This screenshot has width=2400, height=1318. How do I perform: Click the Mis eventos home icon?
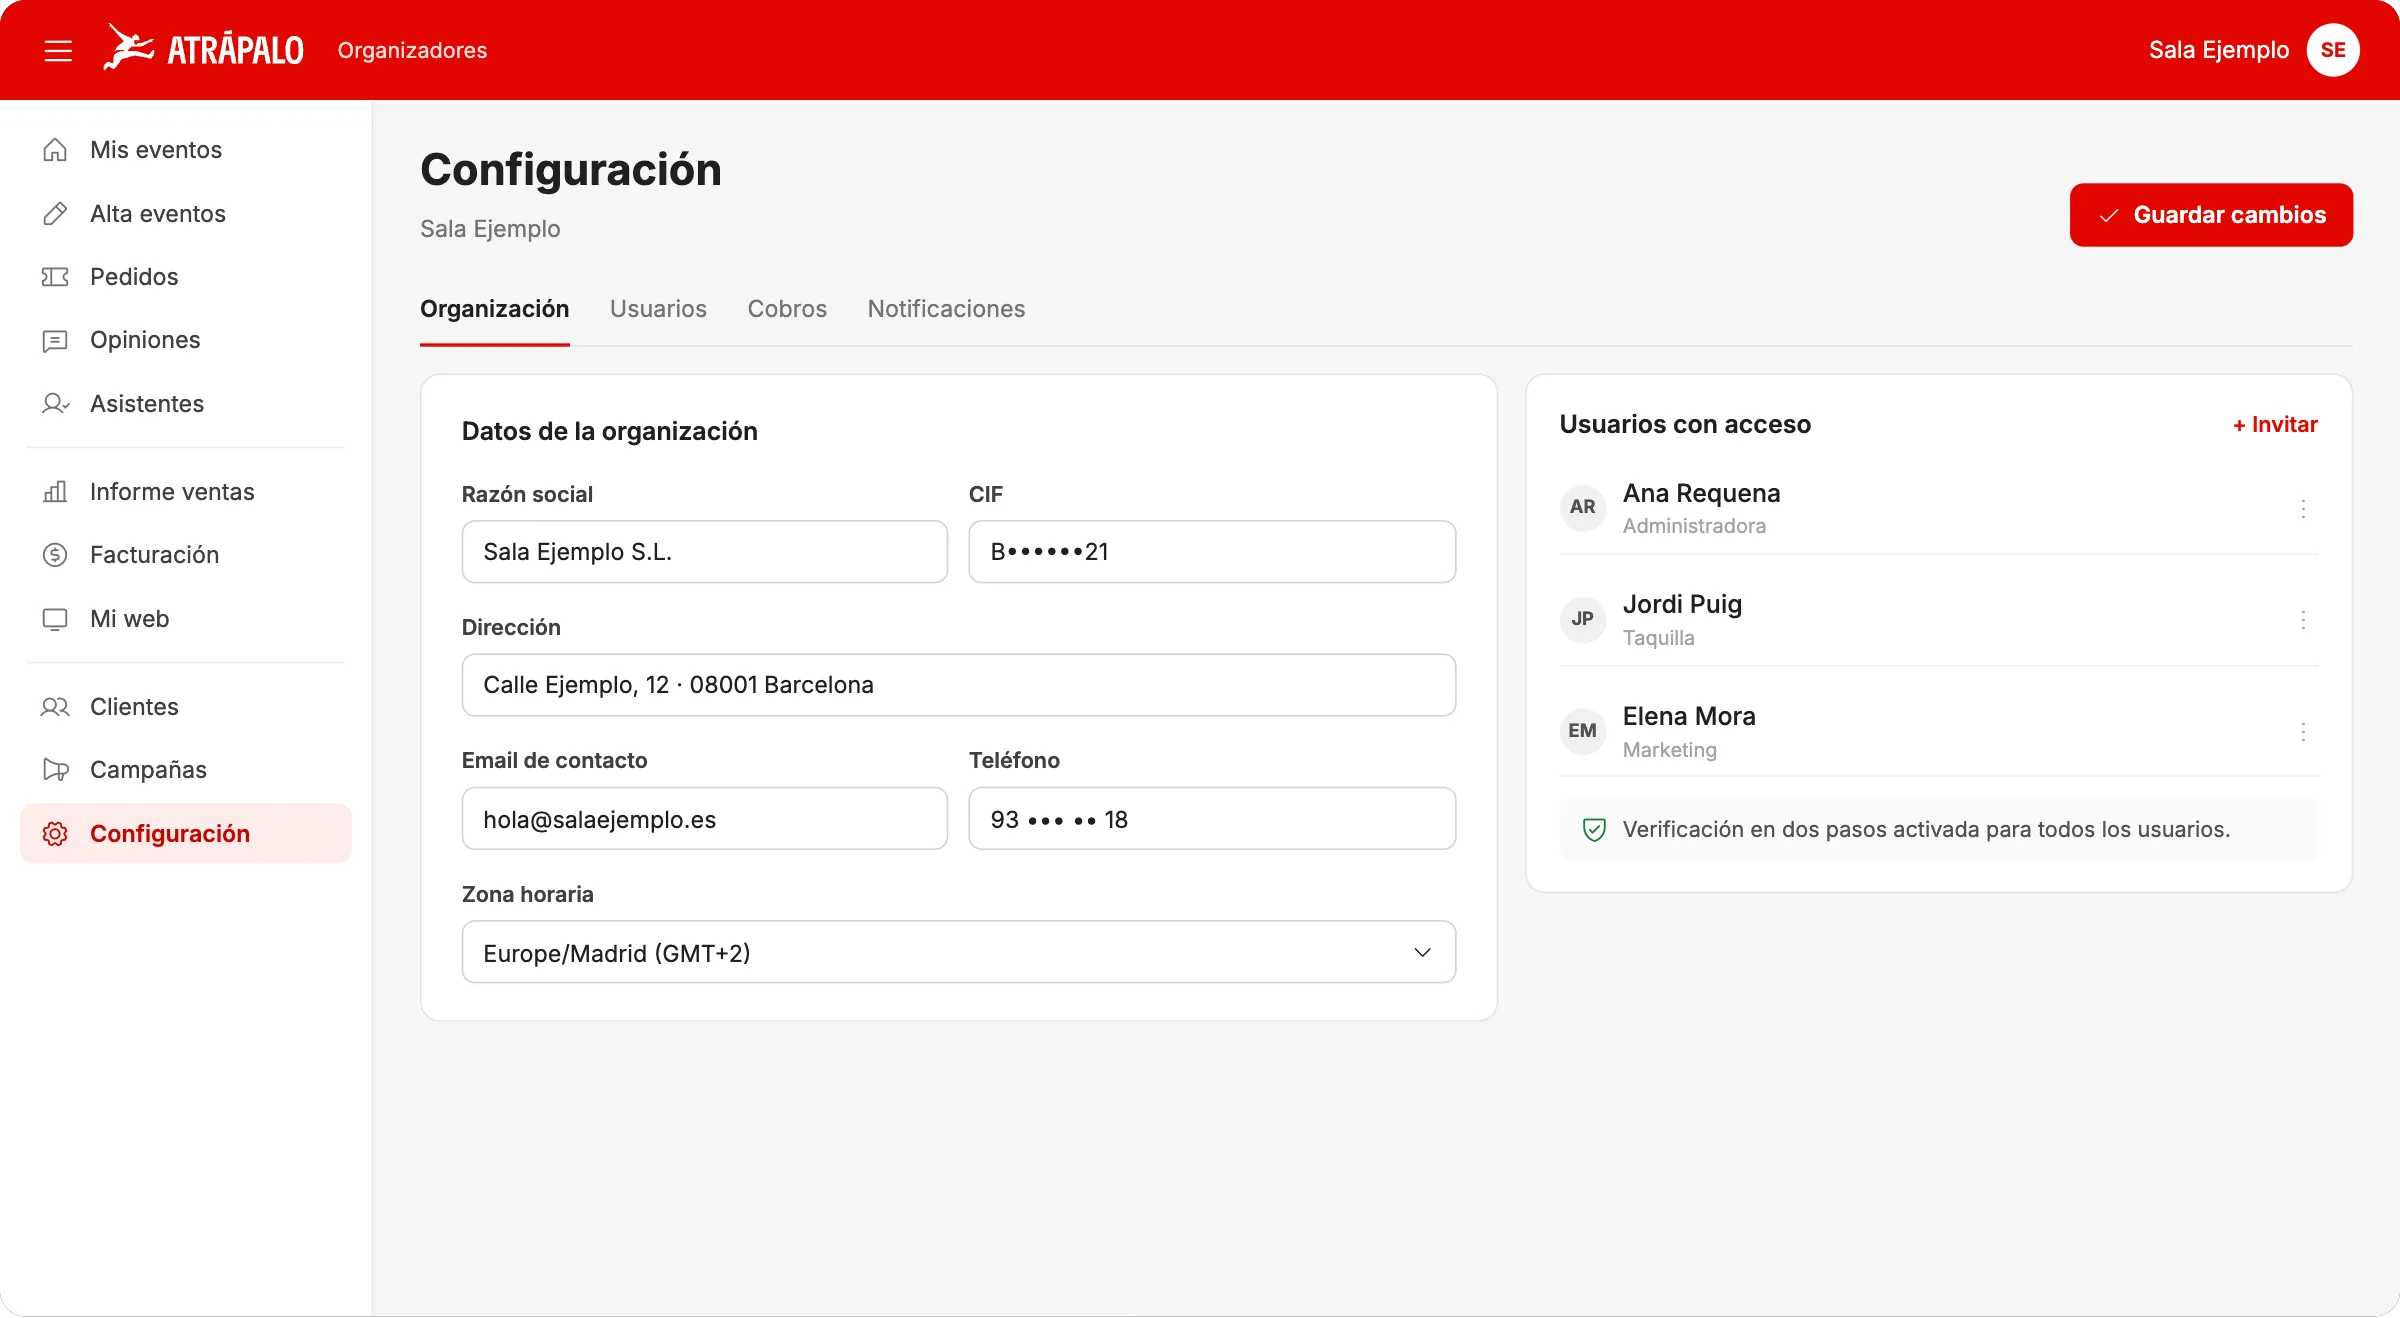point(55,150)
